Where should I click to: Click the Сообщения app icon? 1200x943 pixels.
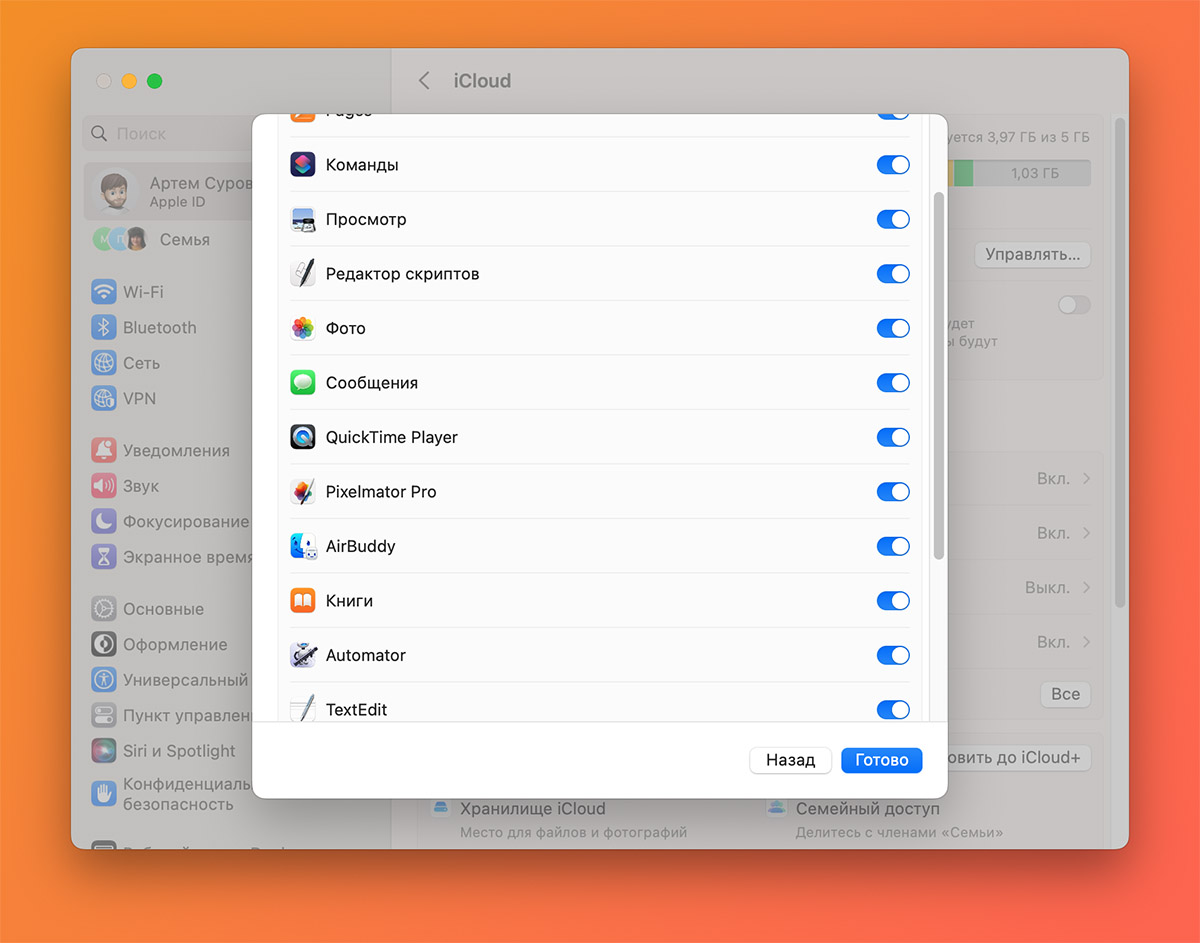click(x=303, y=383)
